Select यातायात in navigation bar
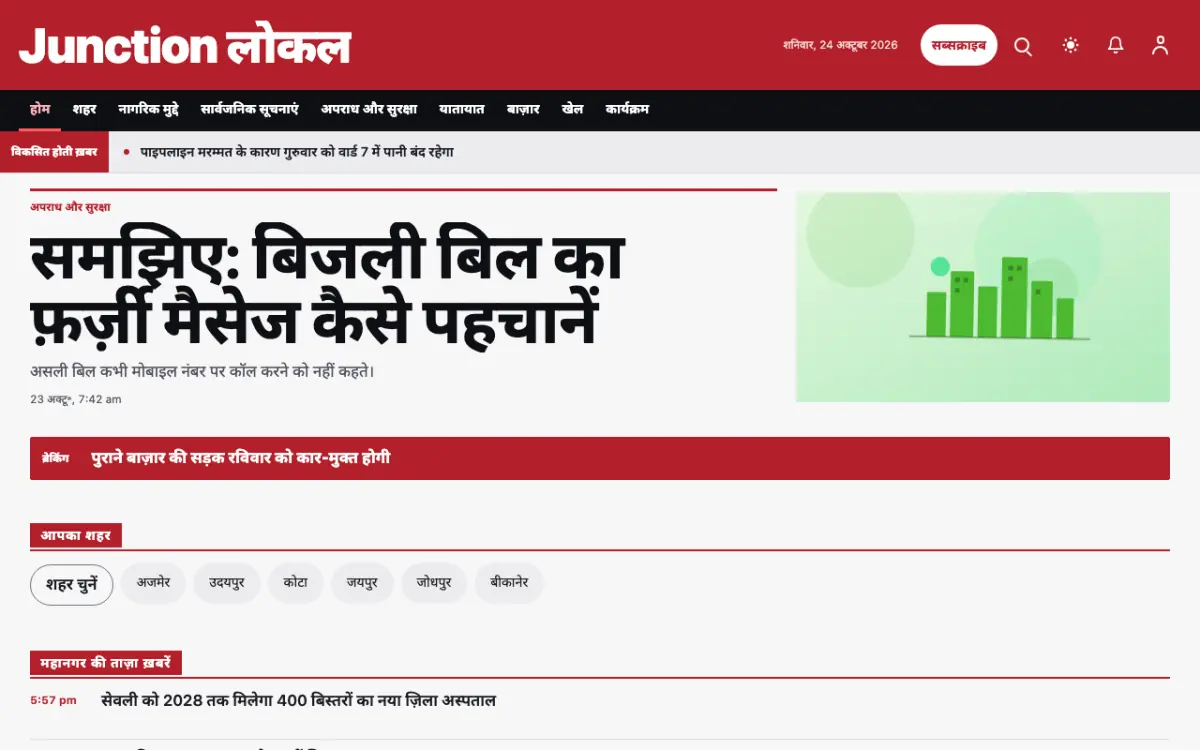Screen dimensions: 1200x750 tap(462, 109)
